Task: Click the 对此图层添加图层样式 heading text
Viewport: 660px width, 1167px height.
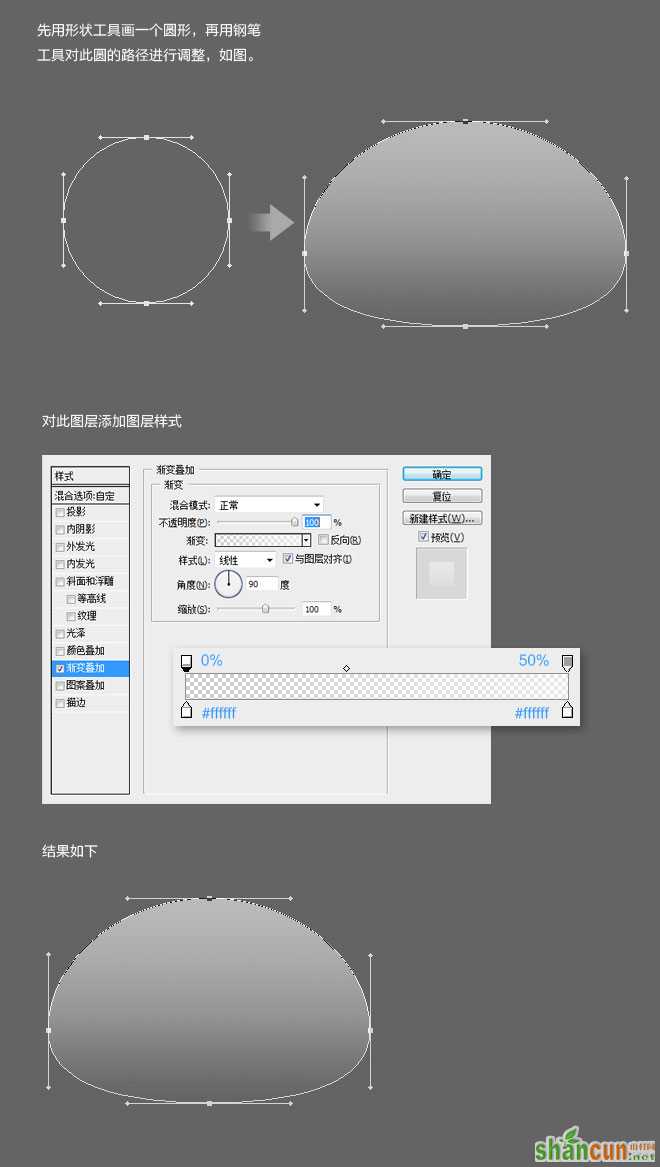Action: coord(112,421)
